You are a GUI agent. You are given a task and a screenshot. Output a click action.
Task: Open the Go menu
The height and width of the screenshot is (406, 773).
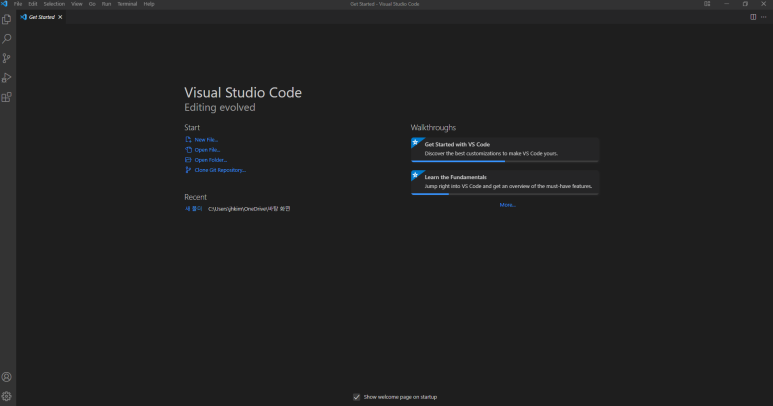[x=92, y=4]
